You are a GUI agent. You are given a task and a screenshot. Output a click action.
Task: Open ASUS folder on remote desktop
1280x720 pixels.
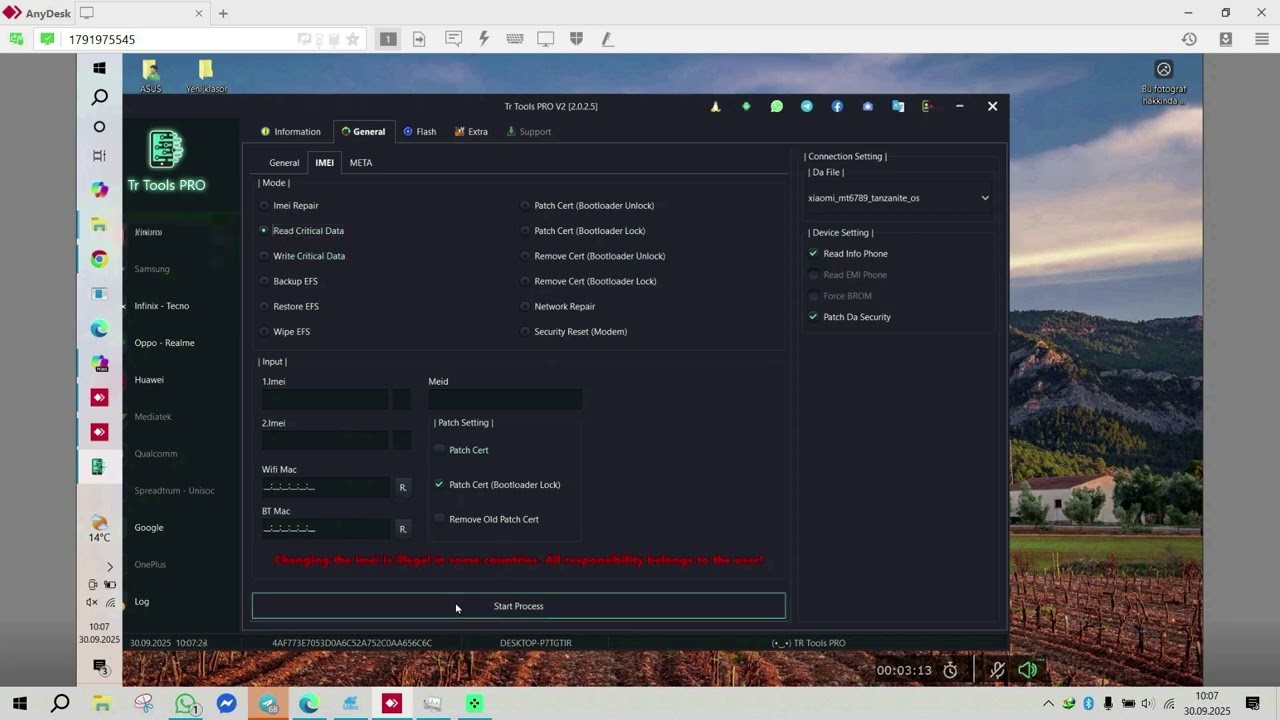coord(150,75)
